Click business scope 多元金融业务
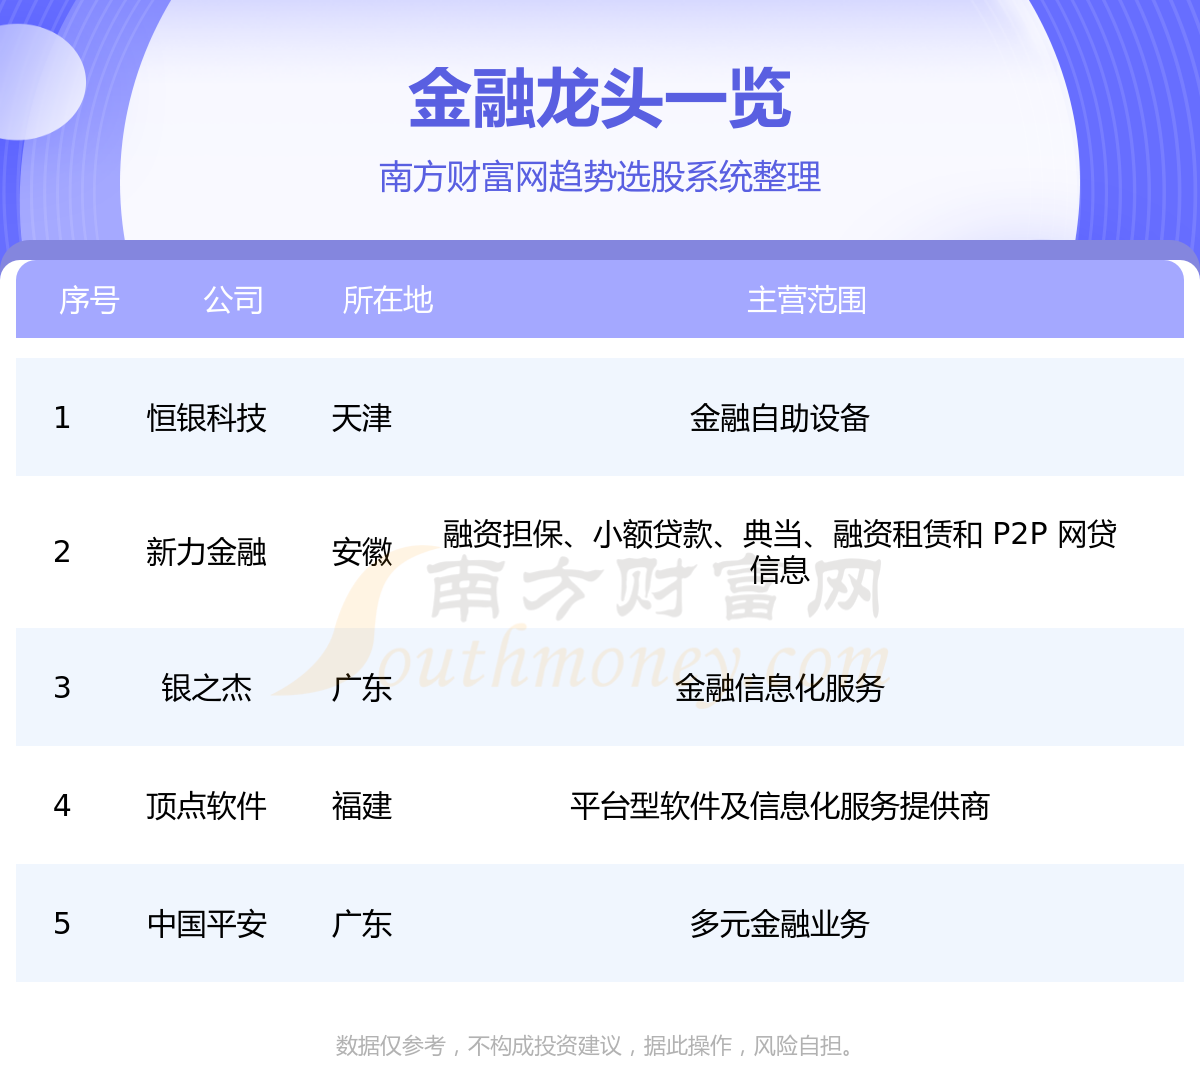Screen dimensions: 1200x1089 pos(779,924)
